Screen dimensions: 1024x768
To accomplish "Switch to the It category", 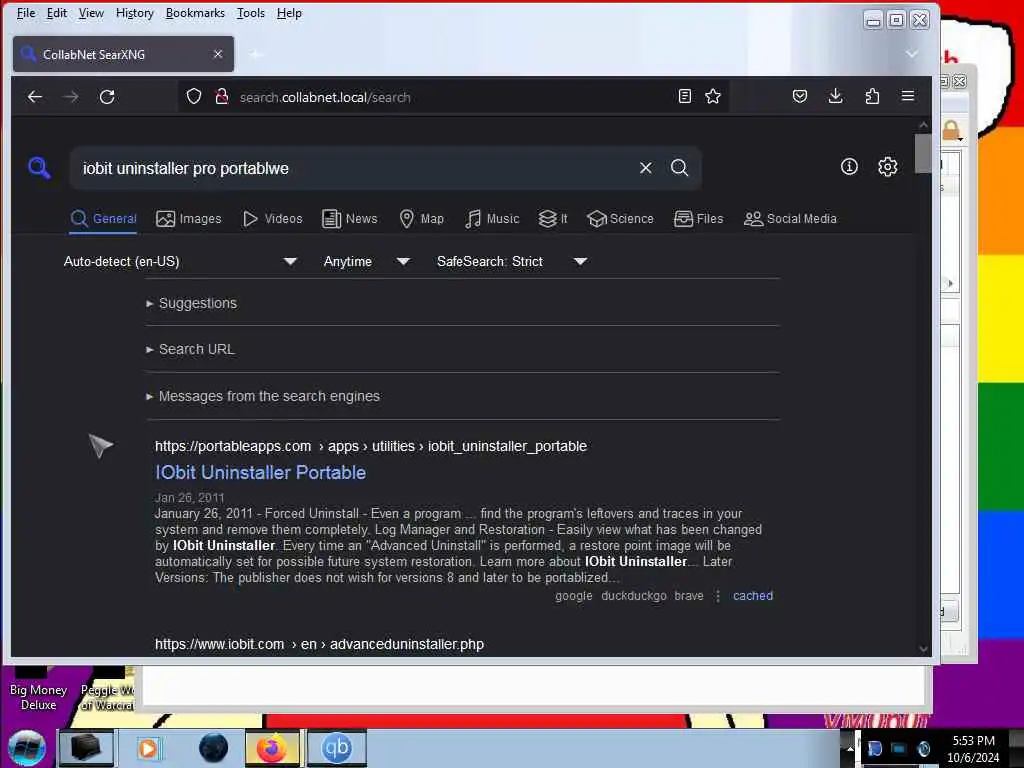I will point(552,219).
